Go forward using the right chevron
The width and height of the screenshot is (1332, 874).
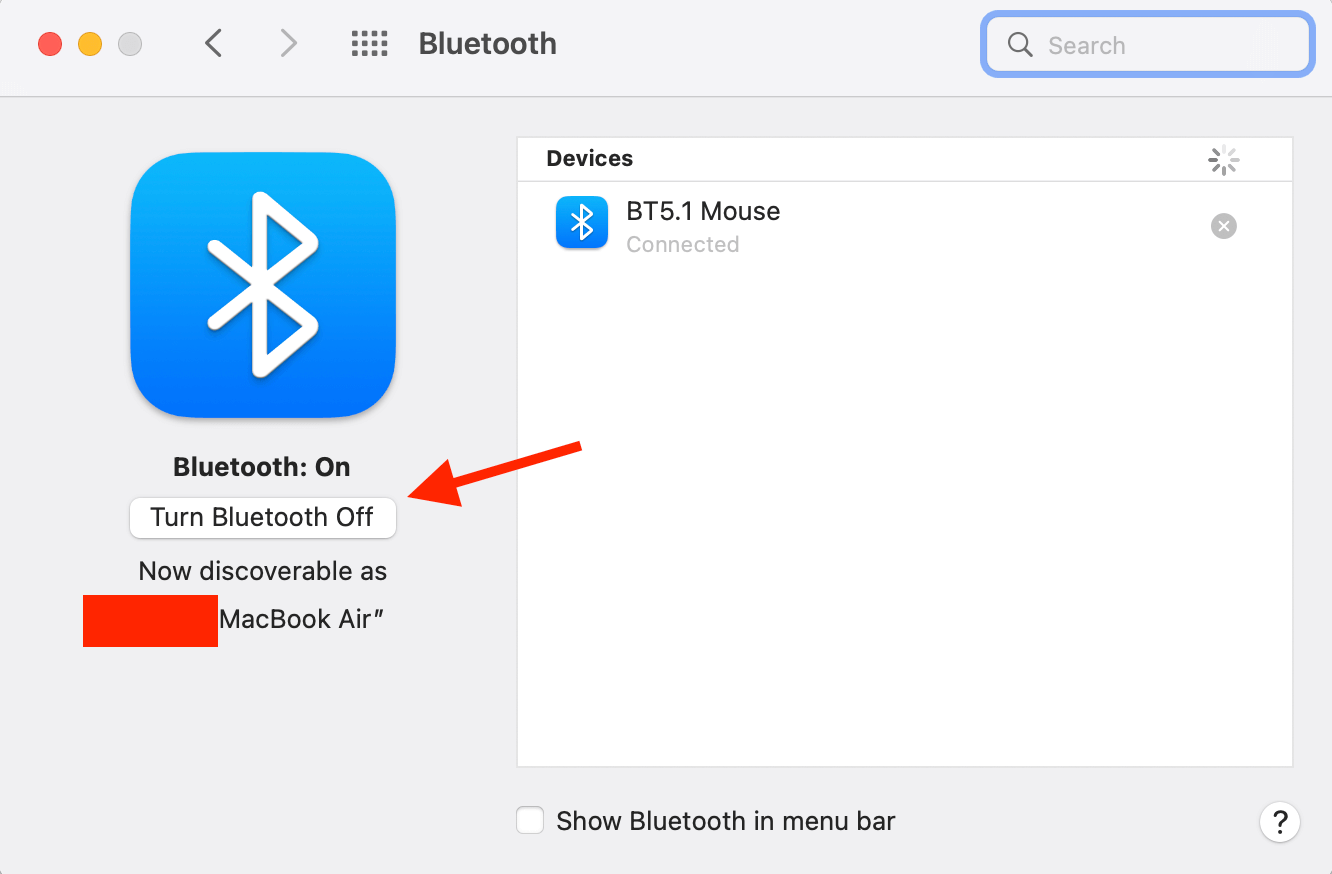tap(288, 43)
